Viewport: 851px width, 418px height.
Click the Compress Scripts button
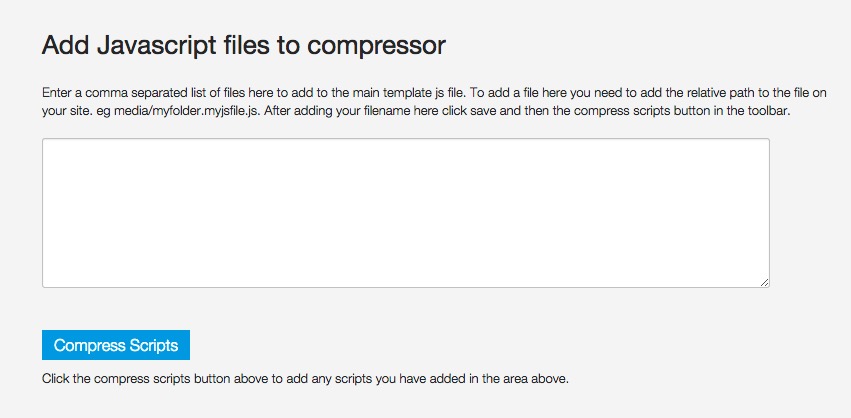116,345
